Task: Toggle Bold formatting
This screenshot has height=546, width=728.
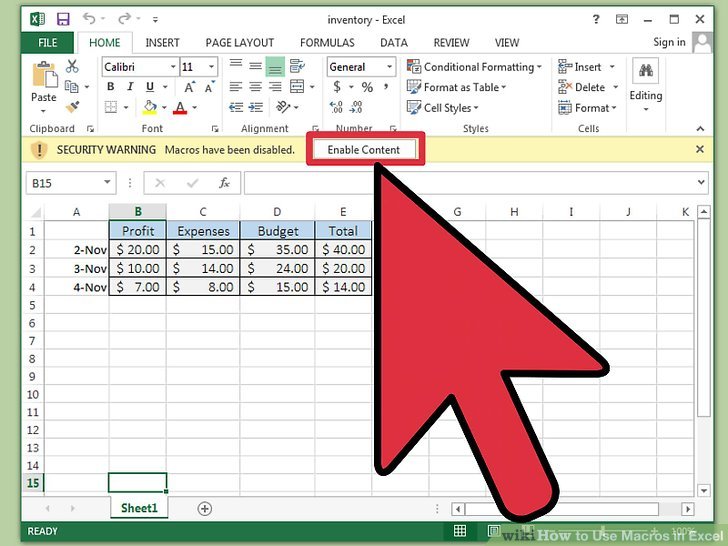Action: [x=110, y=87]
